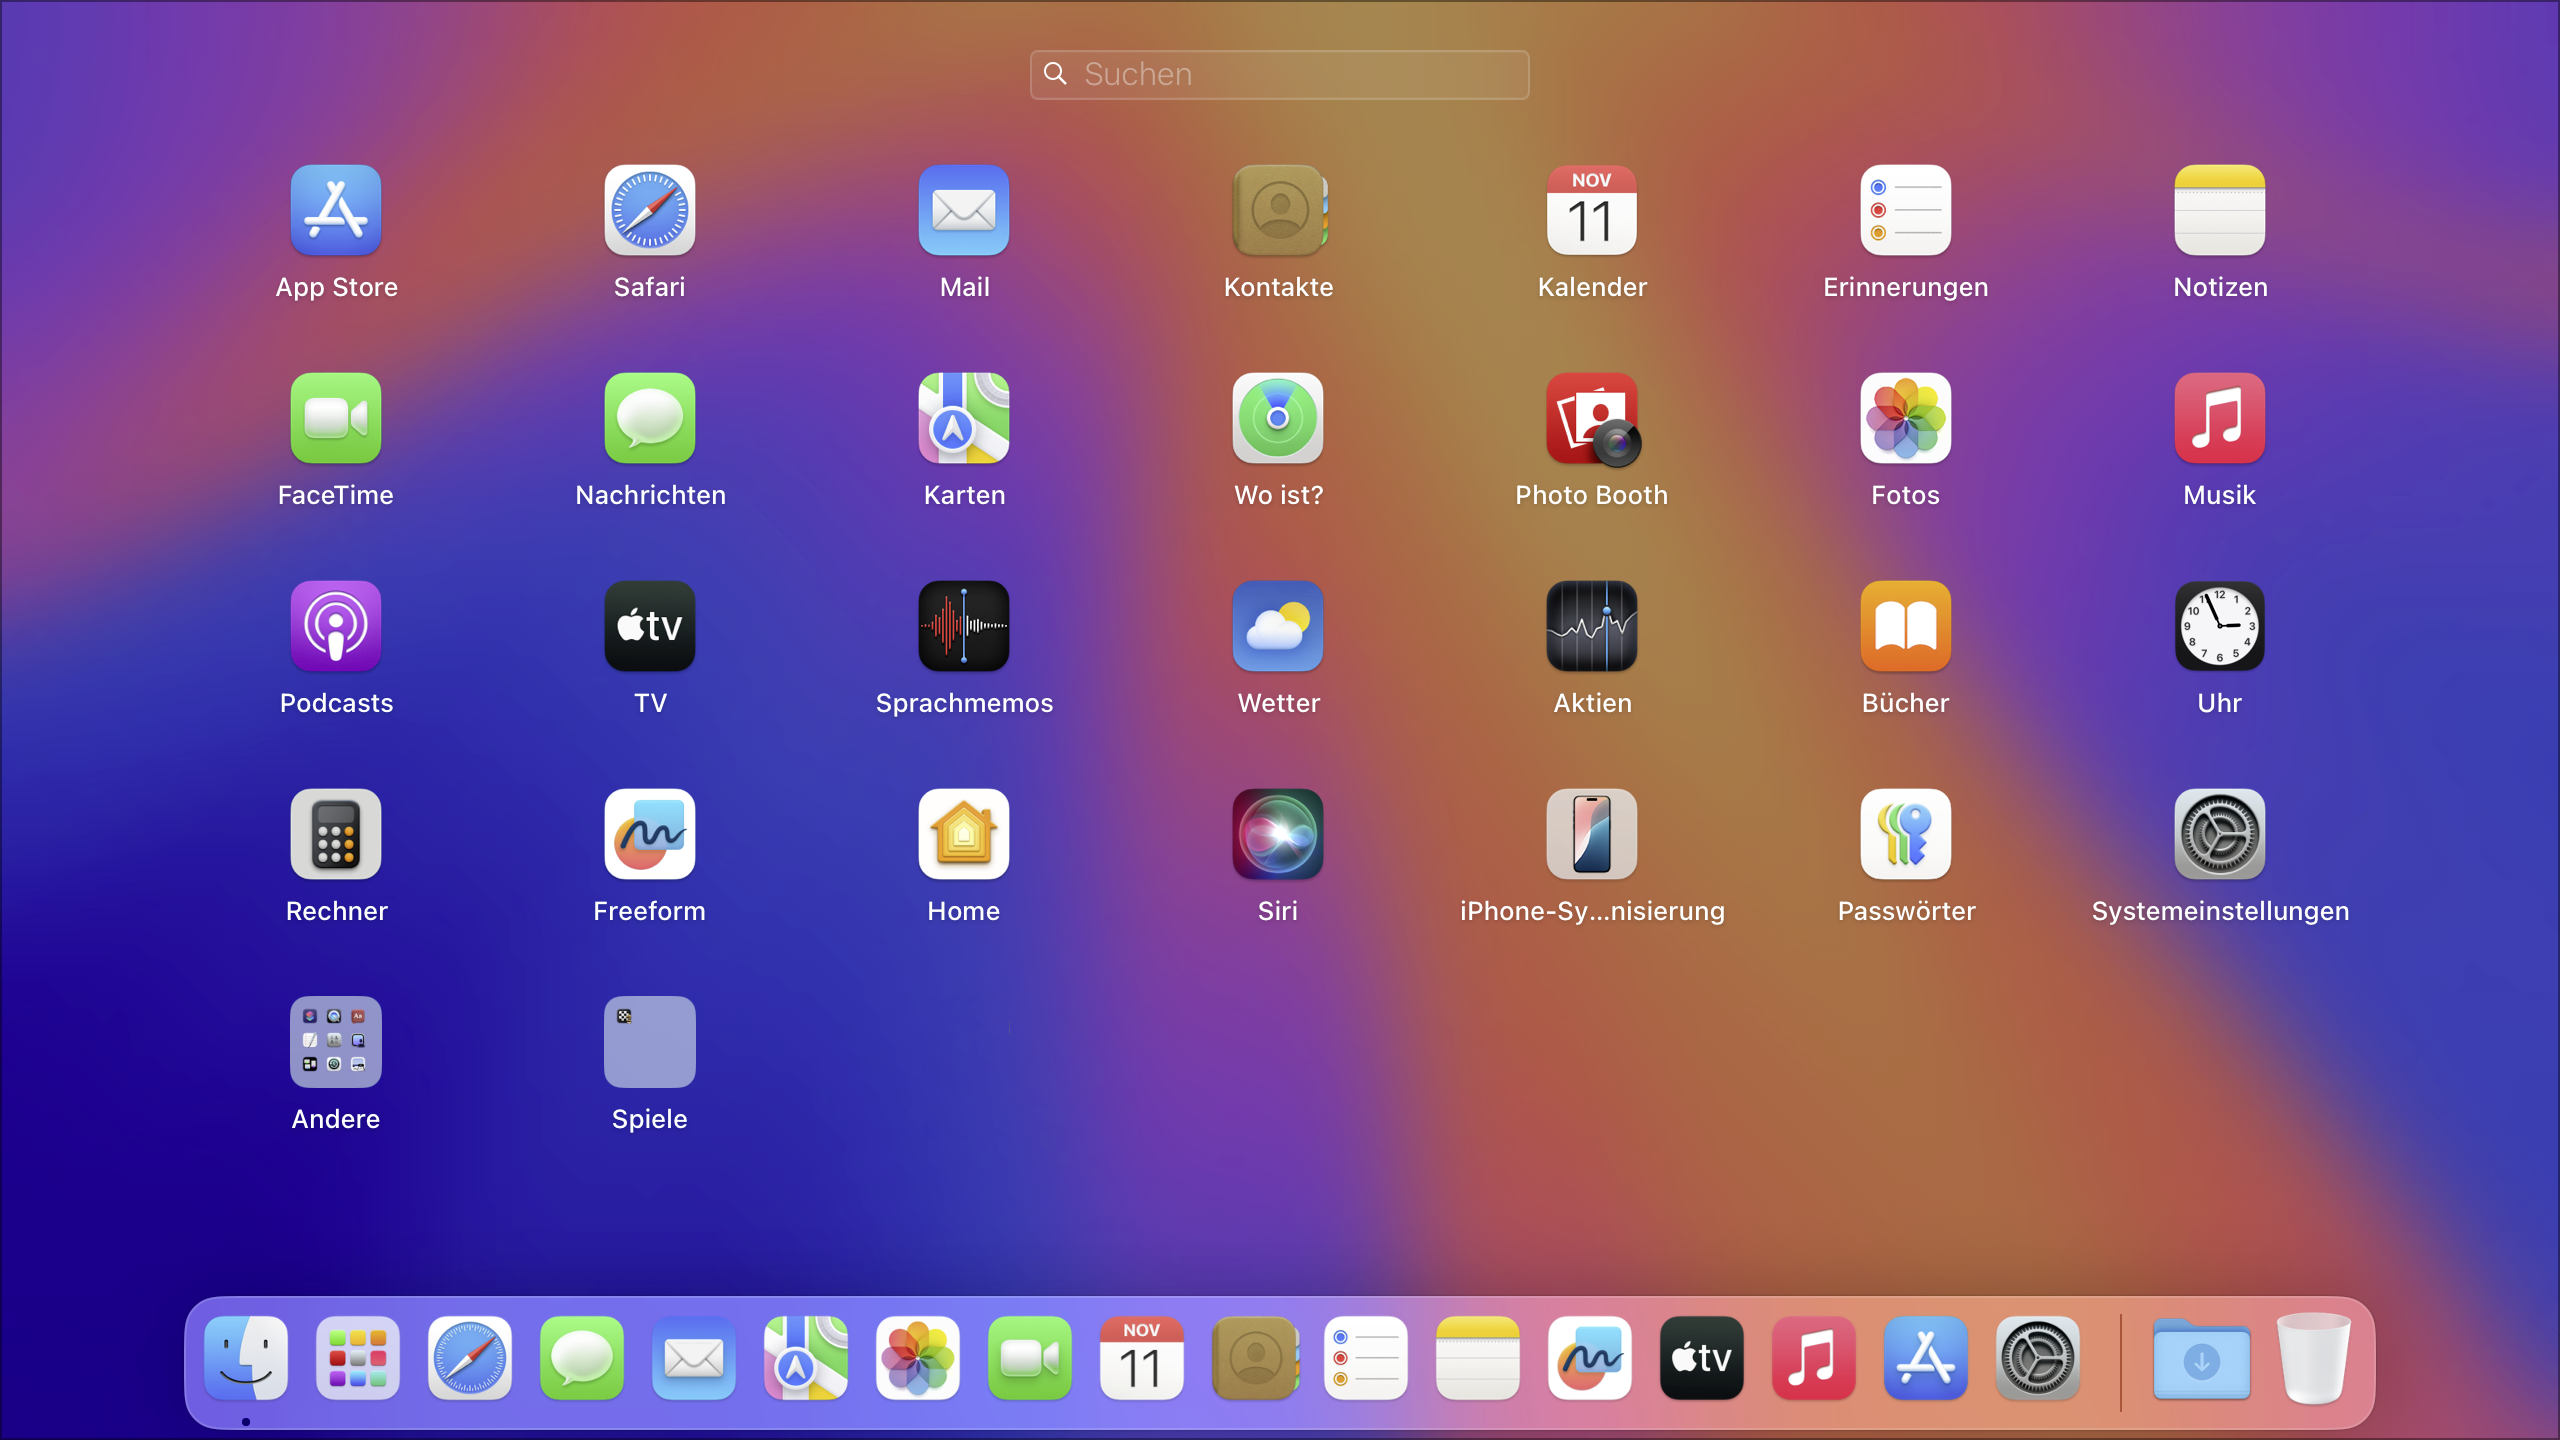Open the Downloads folder in Dock
The height and width of the screenshot is (1440, 2560).
[2201, 1358]
